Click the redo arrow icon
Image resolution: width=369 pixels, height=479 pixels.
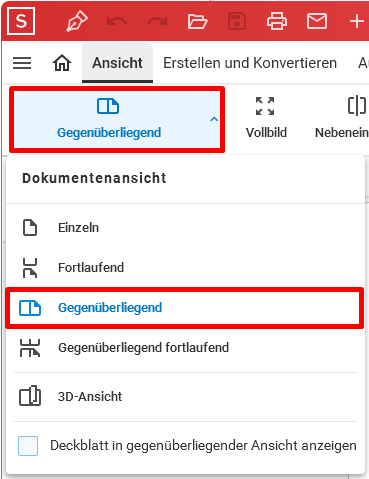click(x=157, y=22)
